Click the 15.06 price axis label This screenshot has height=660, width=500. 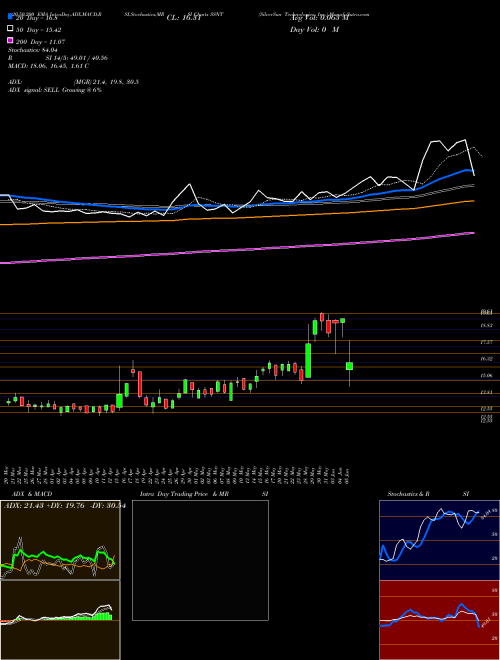[486, 375]
